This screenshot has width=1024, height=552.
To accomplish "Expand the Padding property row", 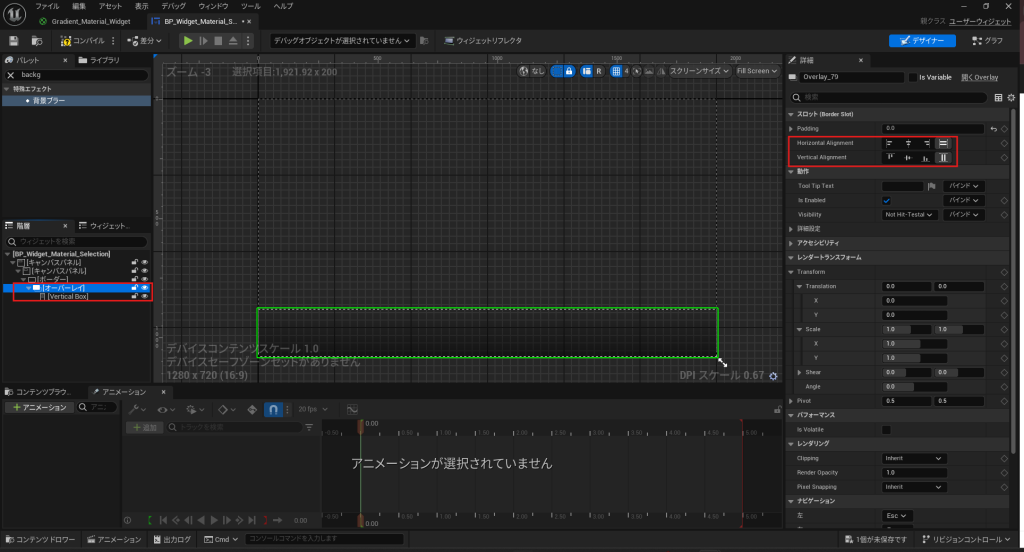I will [x=791, y=129].
